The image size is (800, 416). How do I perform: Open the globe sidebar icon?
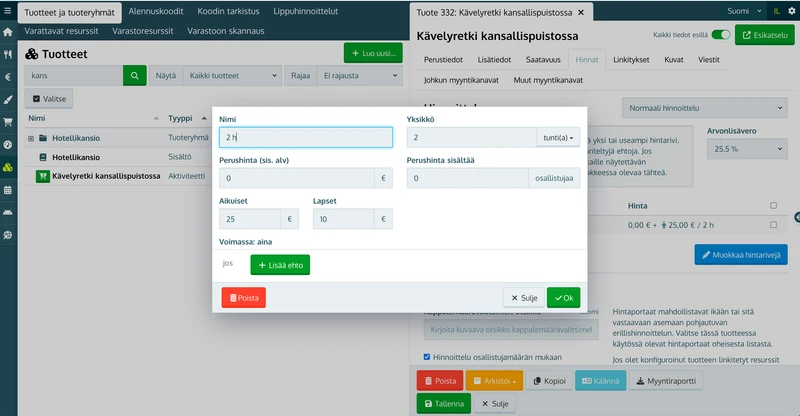[x=8, y=235]
